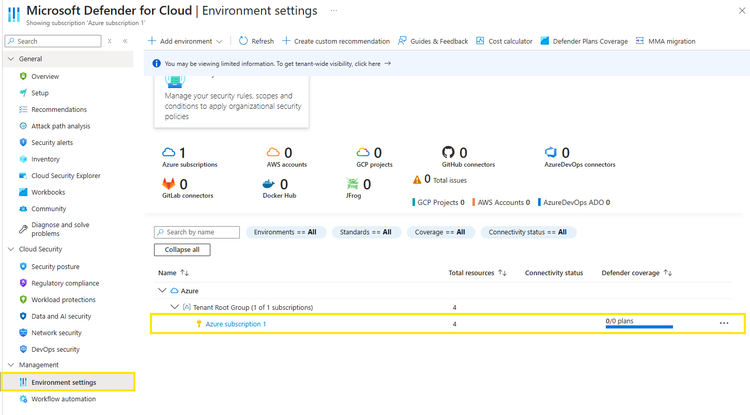Viewport: 750px width, 415px height.
Task: Open Defender Plans Coverage
Action: (x=584, y=41)
